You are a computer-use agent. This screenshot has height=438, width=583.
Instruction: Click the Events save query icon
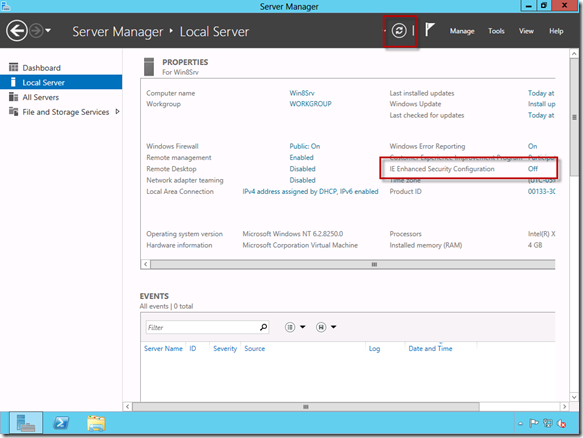321,327
